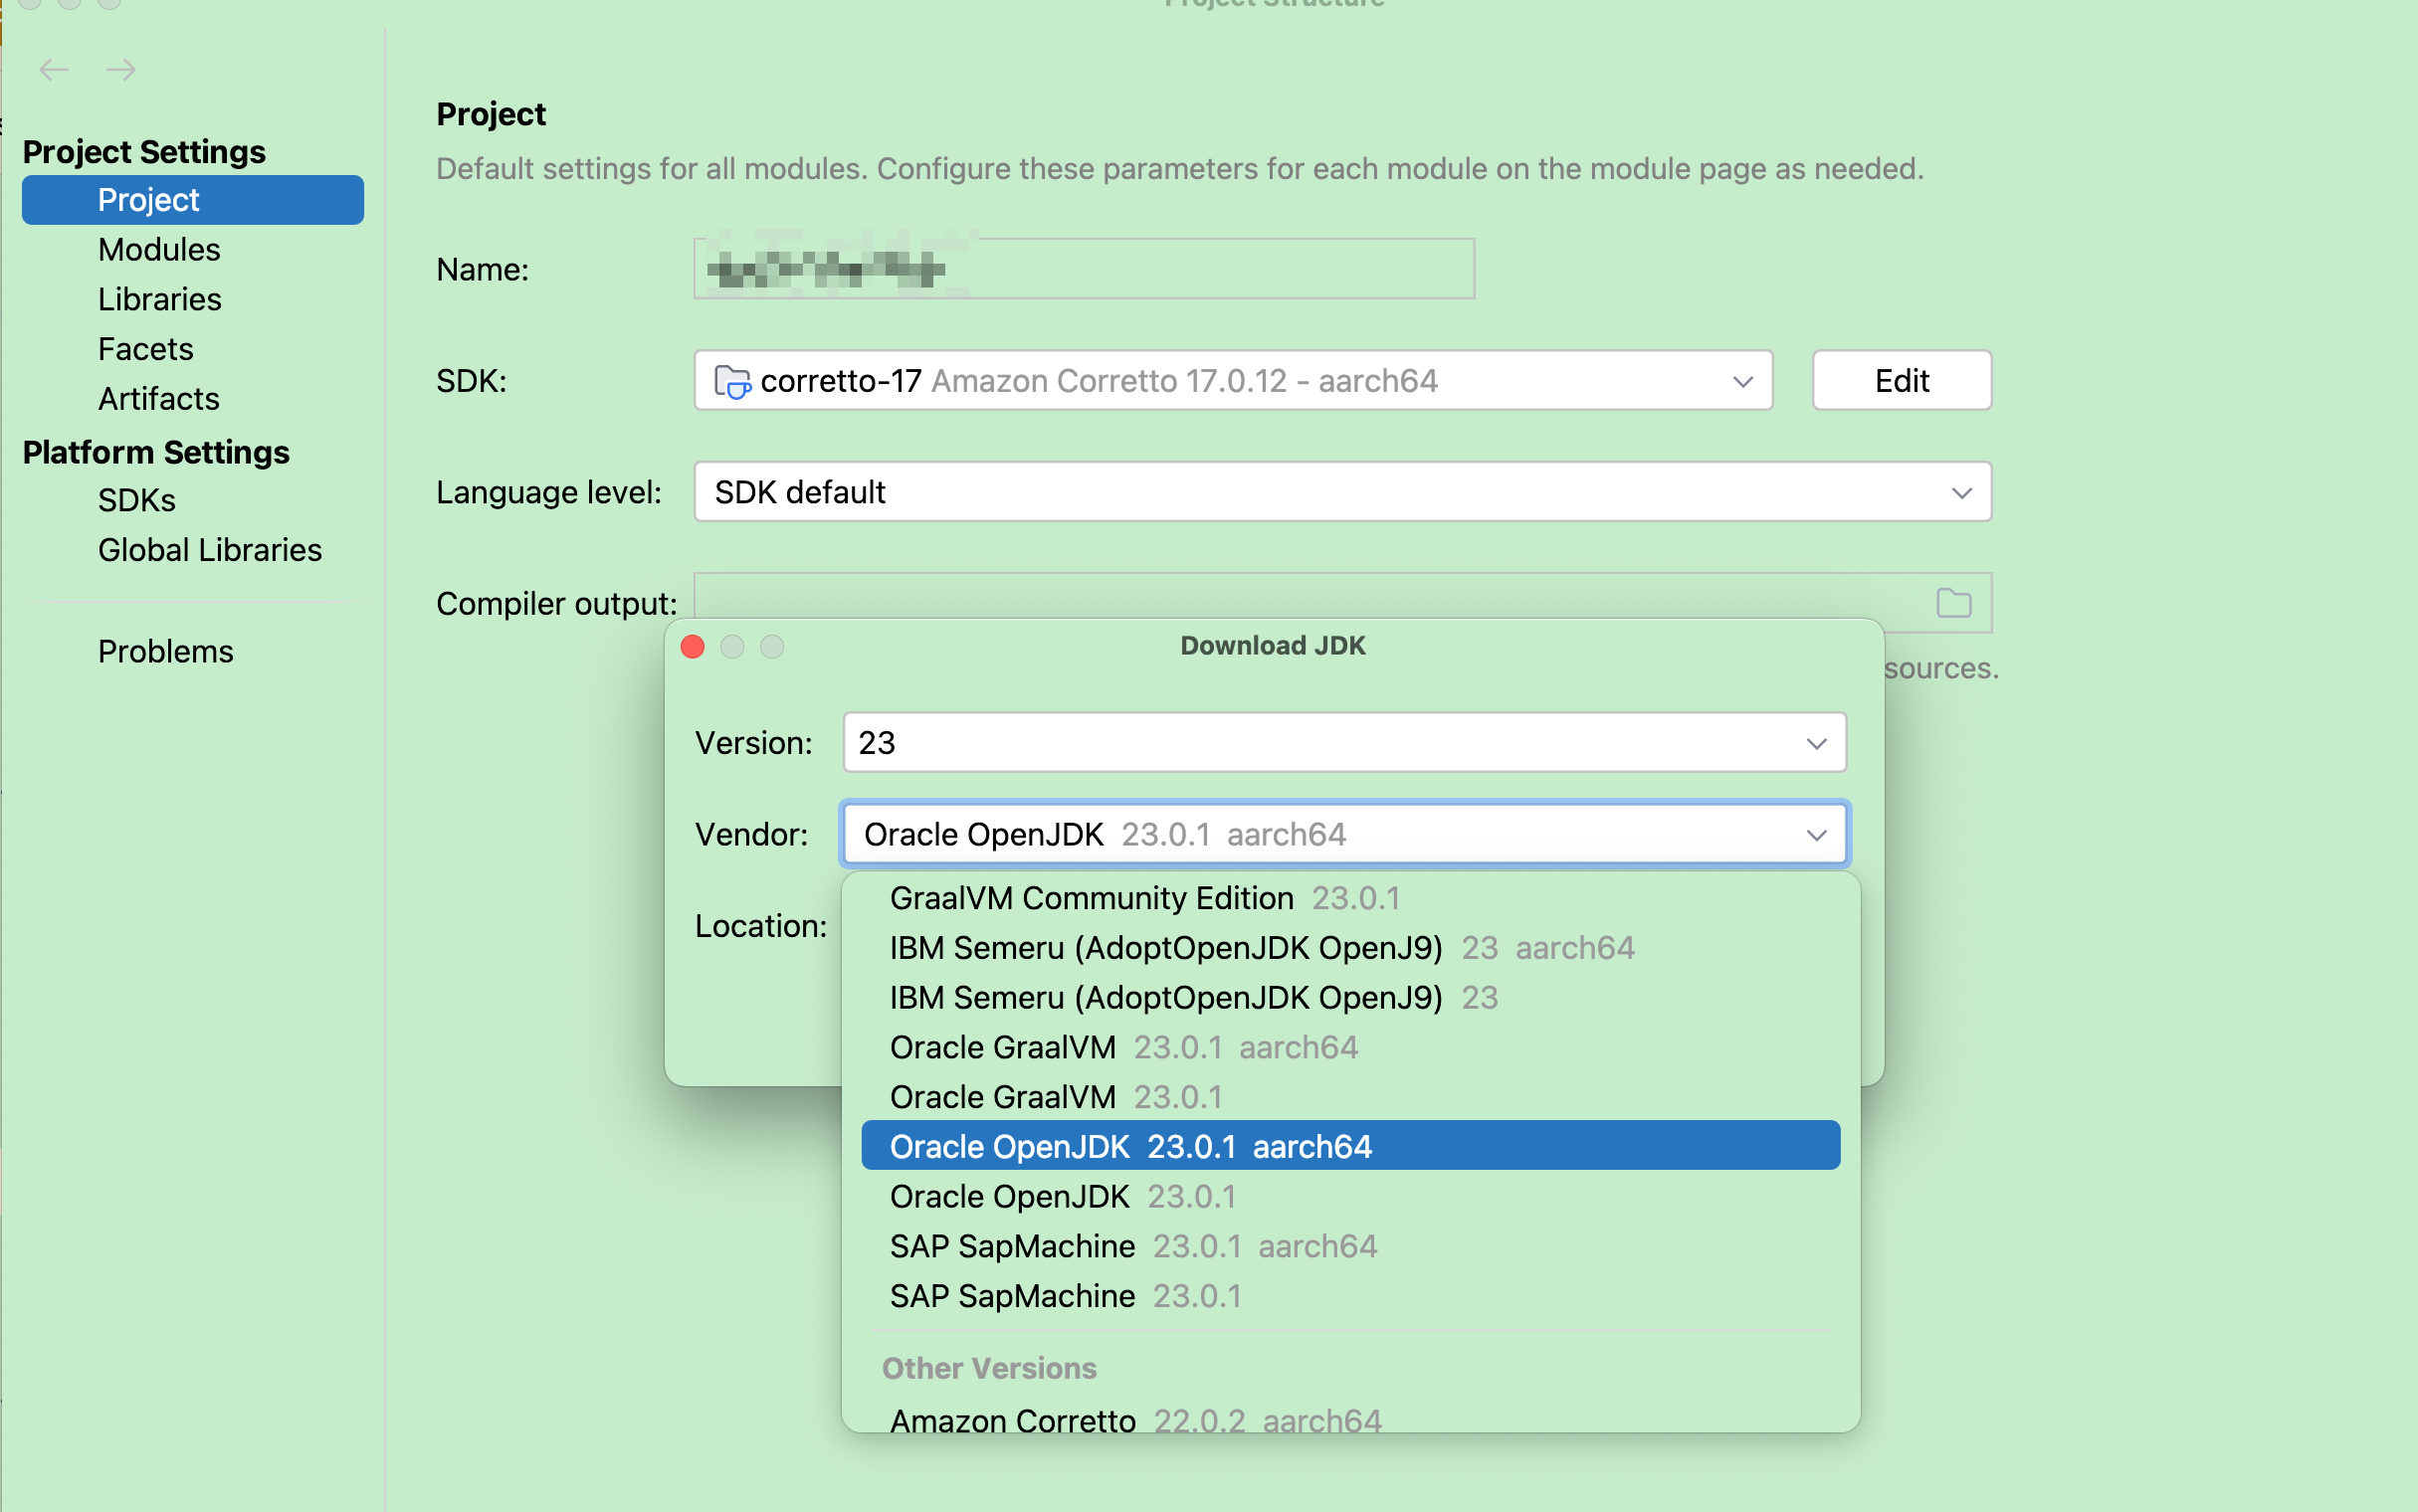Collapse the Vendor dropdown chevron
Image resolution: width=2418 pixels, height=1512 pixels.
pos(1815,834)
